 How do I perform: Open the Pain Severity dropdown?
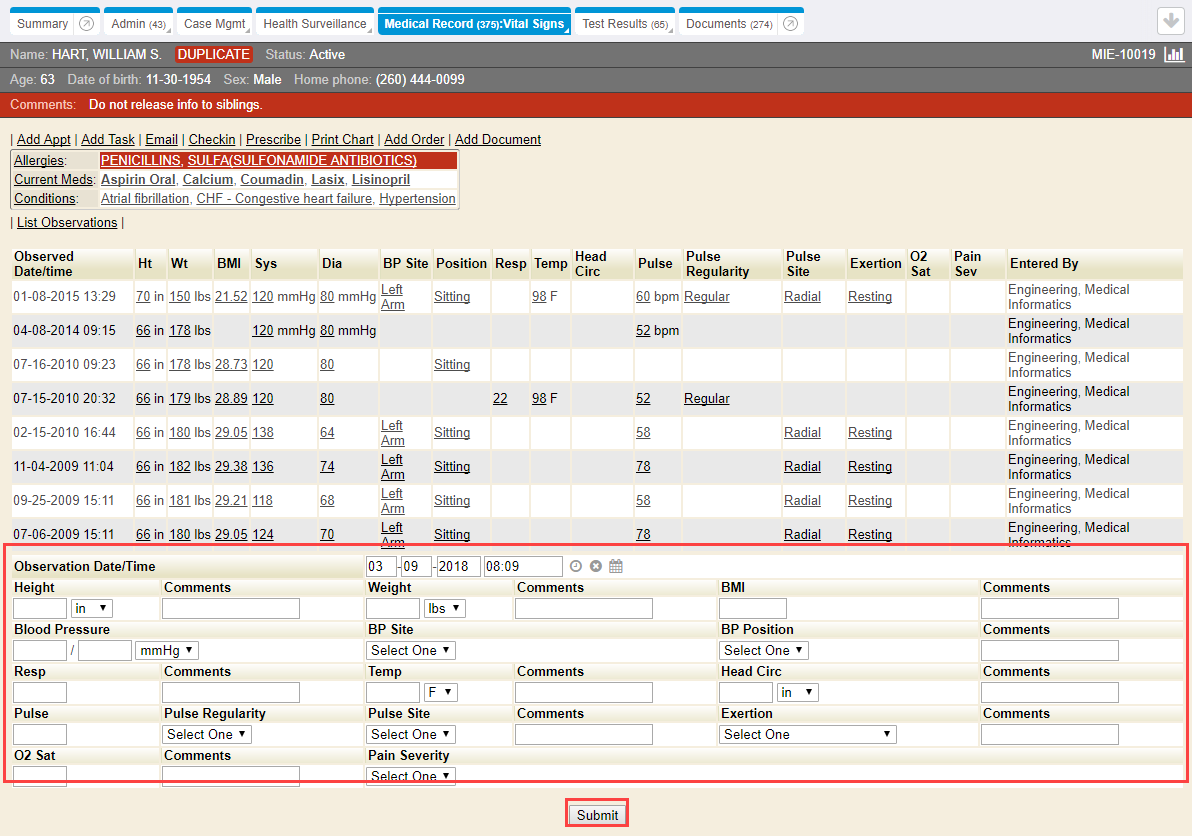(411, 776)
